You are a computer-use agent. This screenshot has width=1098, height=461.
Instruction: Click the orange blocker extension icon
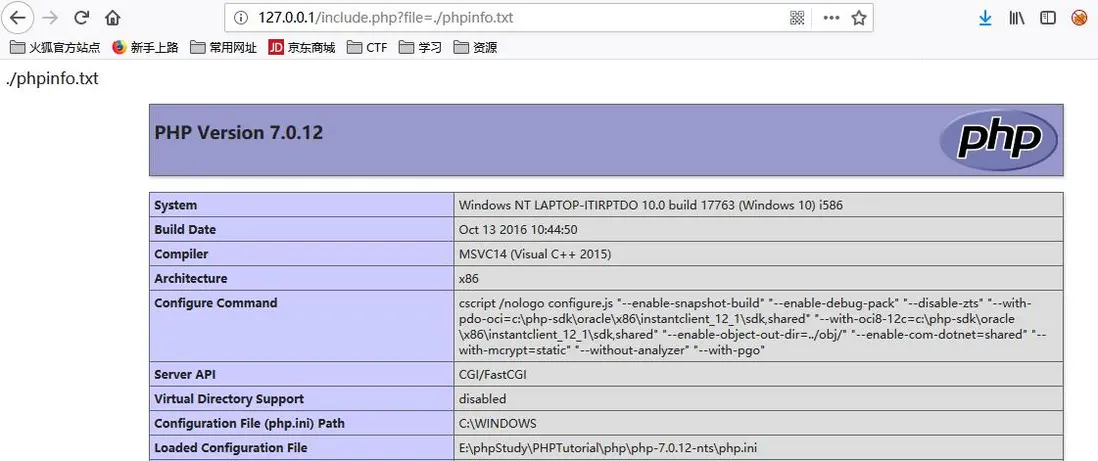(x=1078, y=18)
